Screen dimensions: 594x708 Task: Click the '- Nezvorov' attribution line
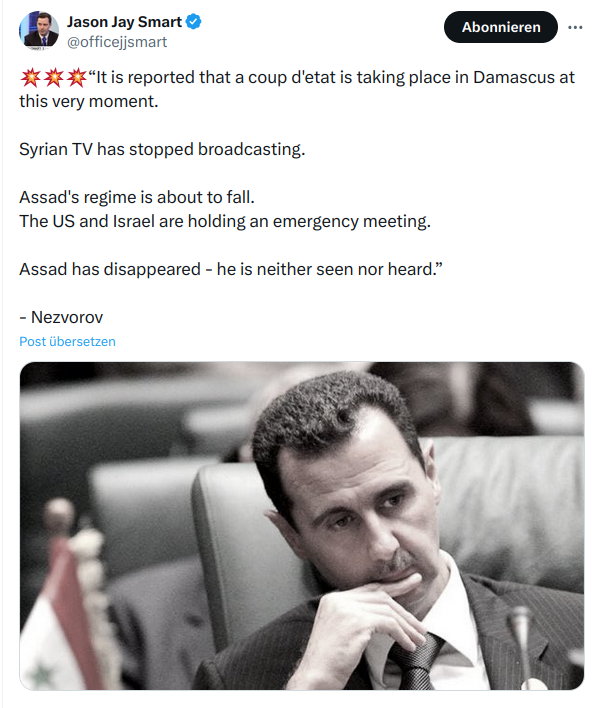(x=61, y=317)
